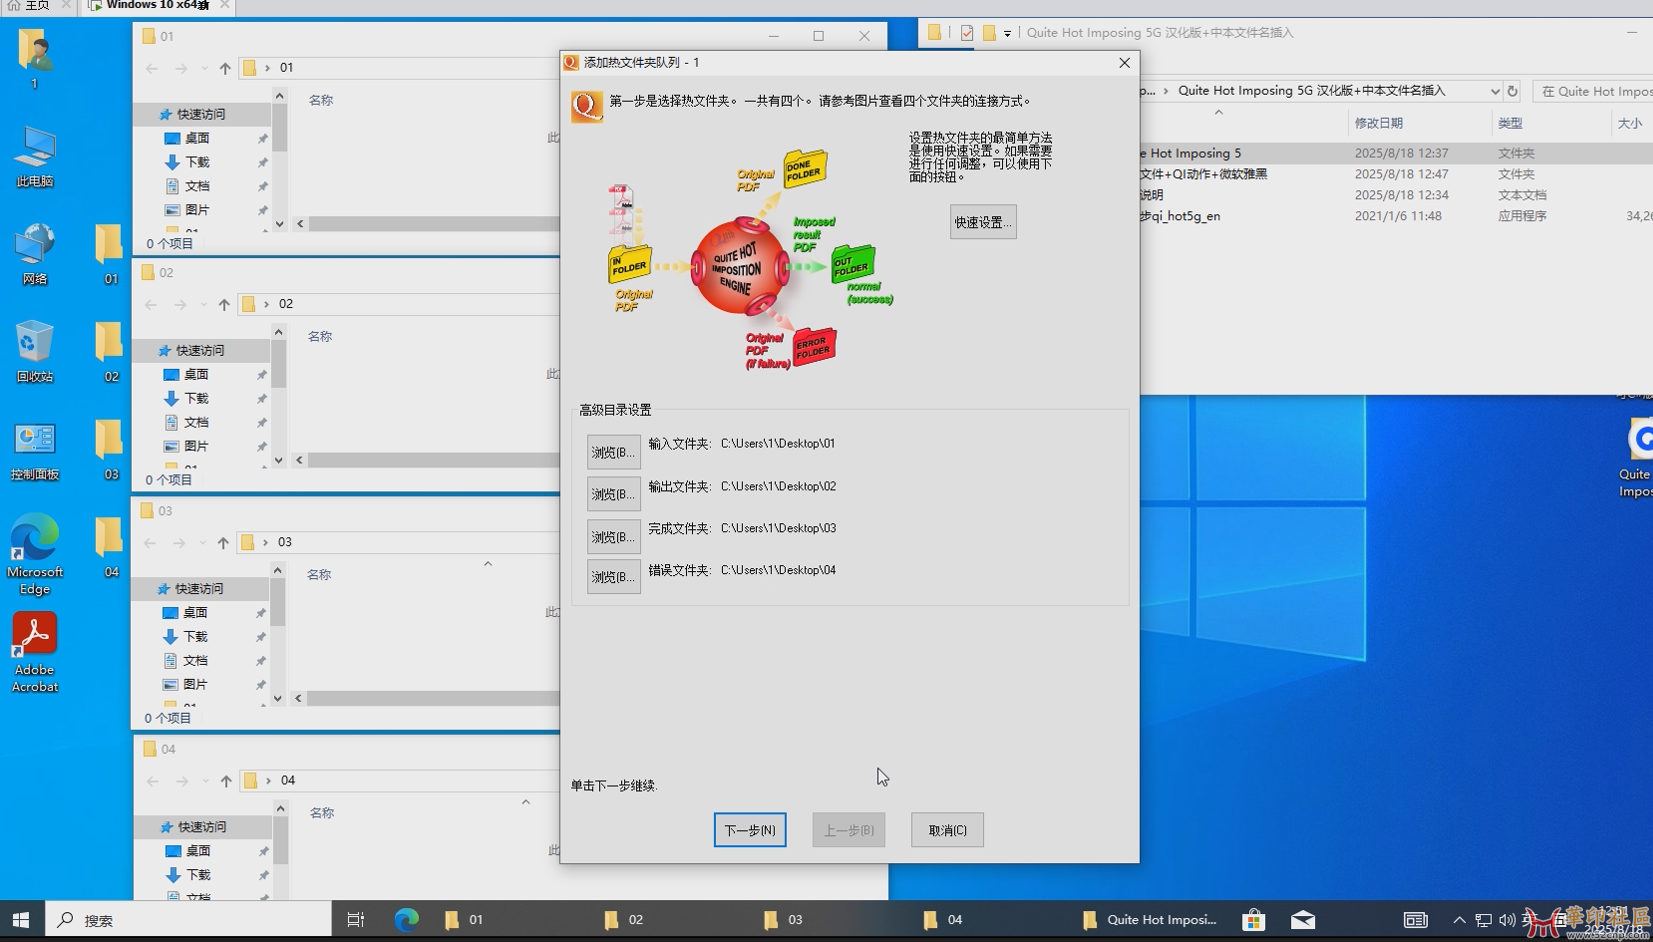Open the 网络 desktop icon

pos(35,255)
